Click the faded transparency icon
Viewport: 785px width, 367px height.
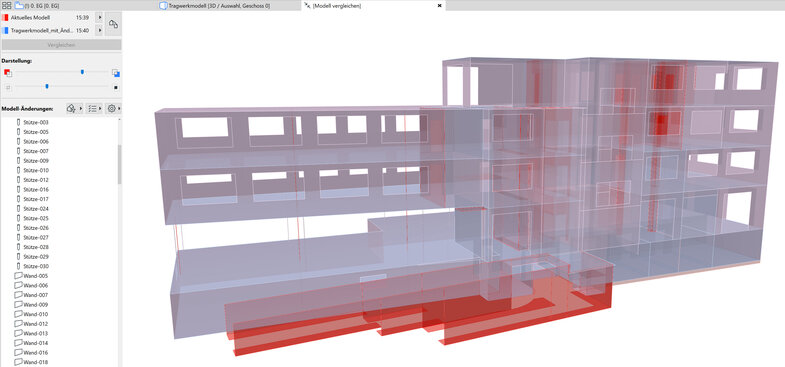coord(8,87)
